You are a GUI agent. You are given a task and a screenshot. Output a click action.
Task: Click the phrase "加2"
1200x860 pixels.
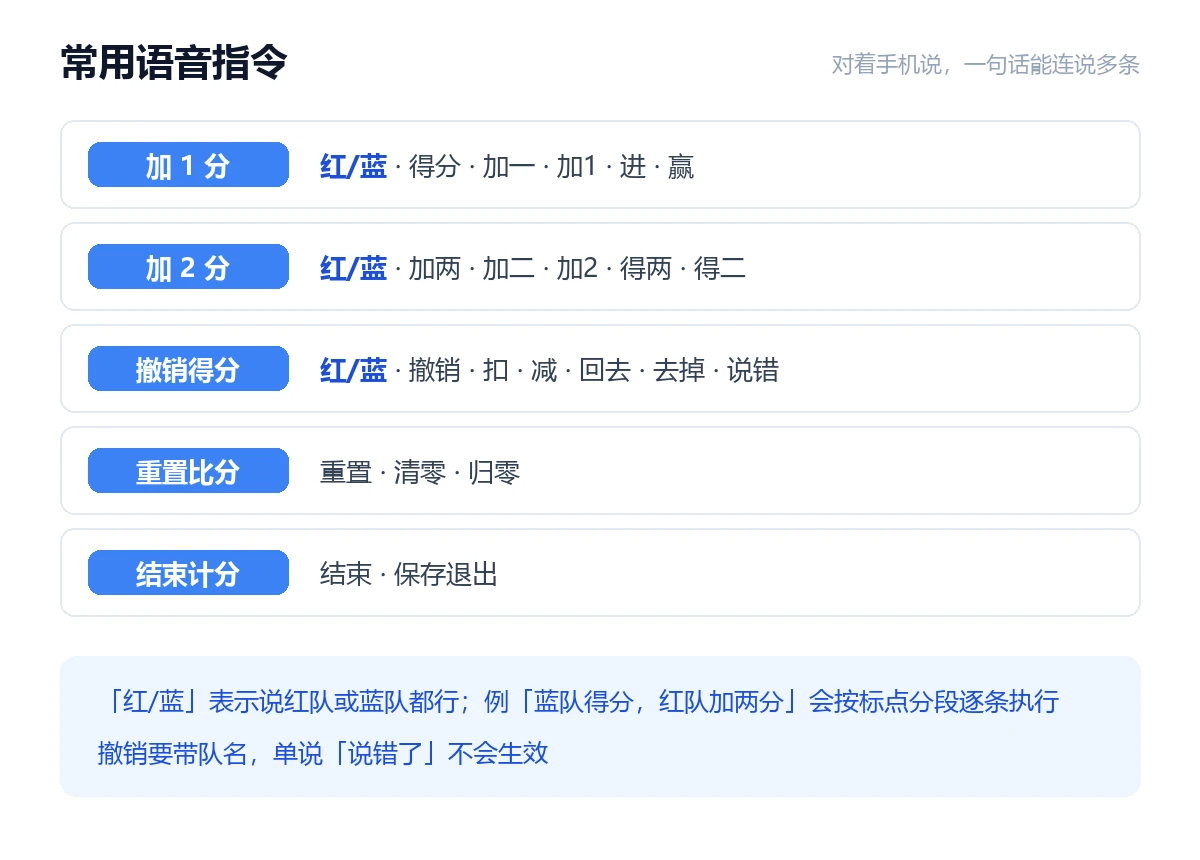577,268
